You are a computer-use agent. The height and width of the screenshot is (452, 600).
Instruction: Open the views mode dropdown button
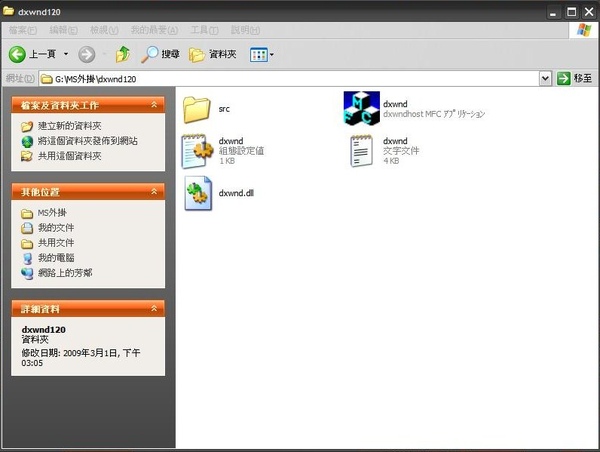pos(262,55)
